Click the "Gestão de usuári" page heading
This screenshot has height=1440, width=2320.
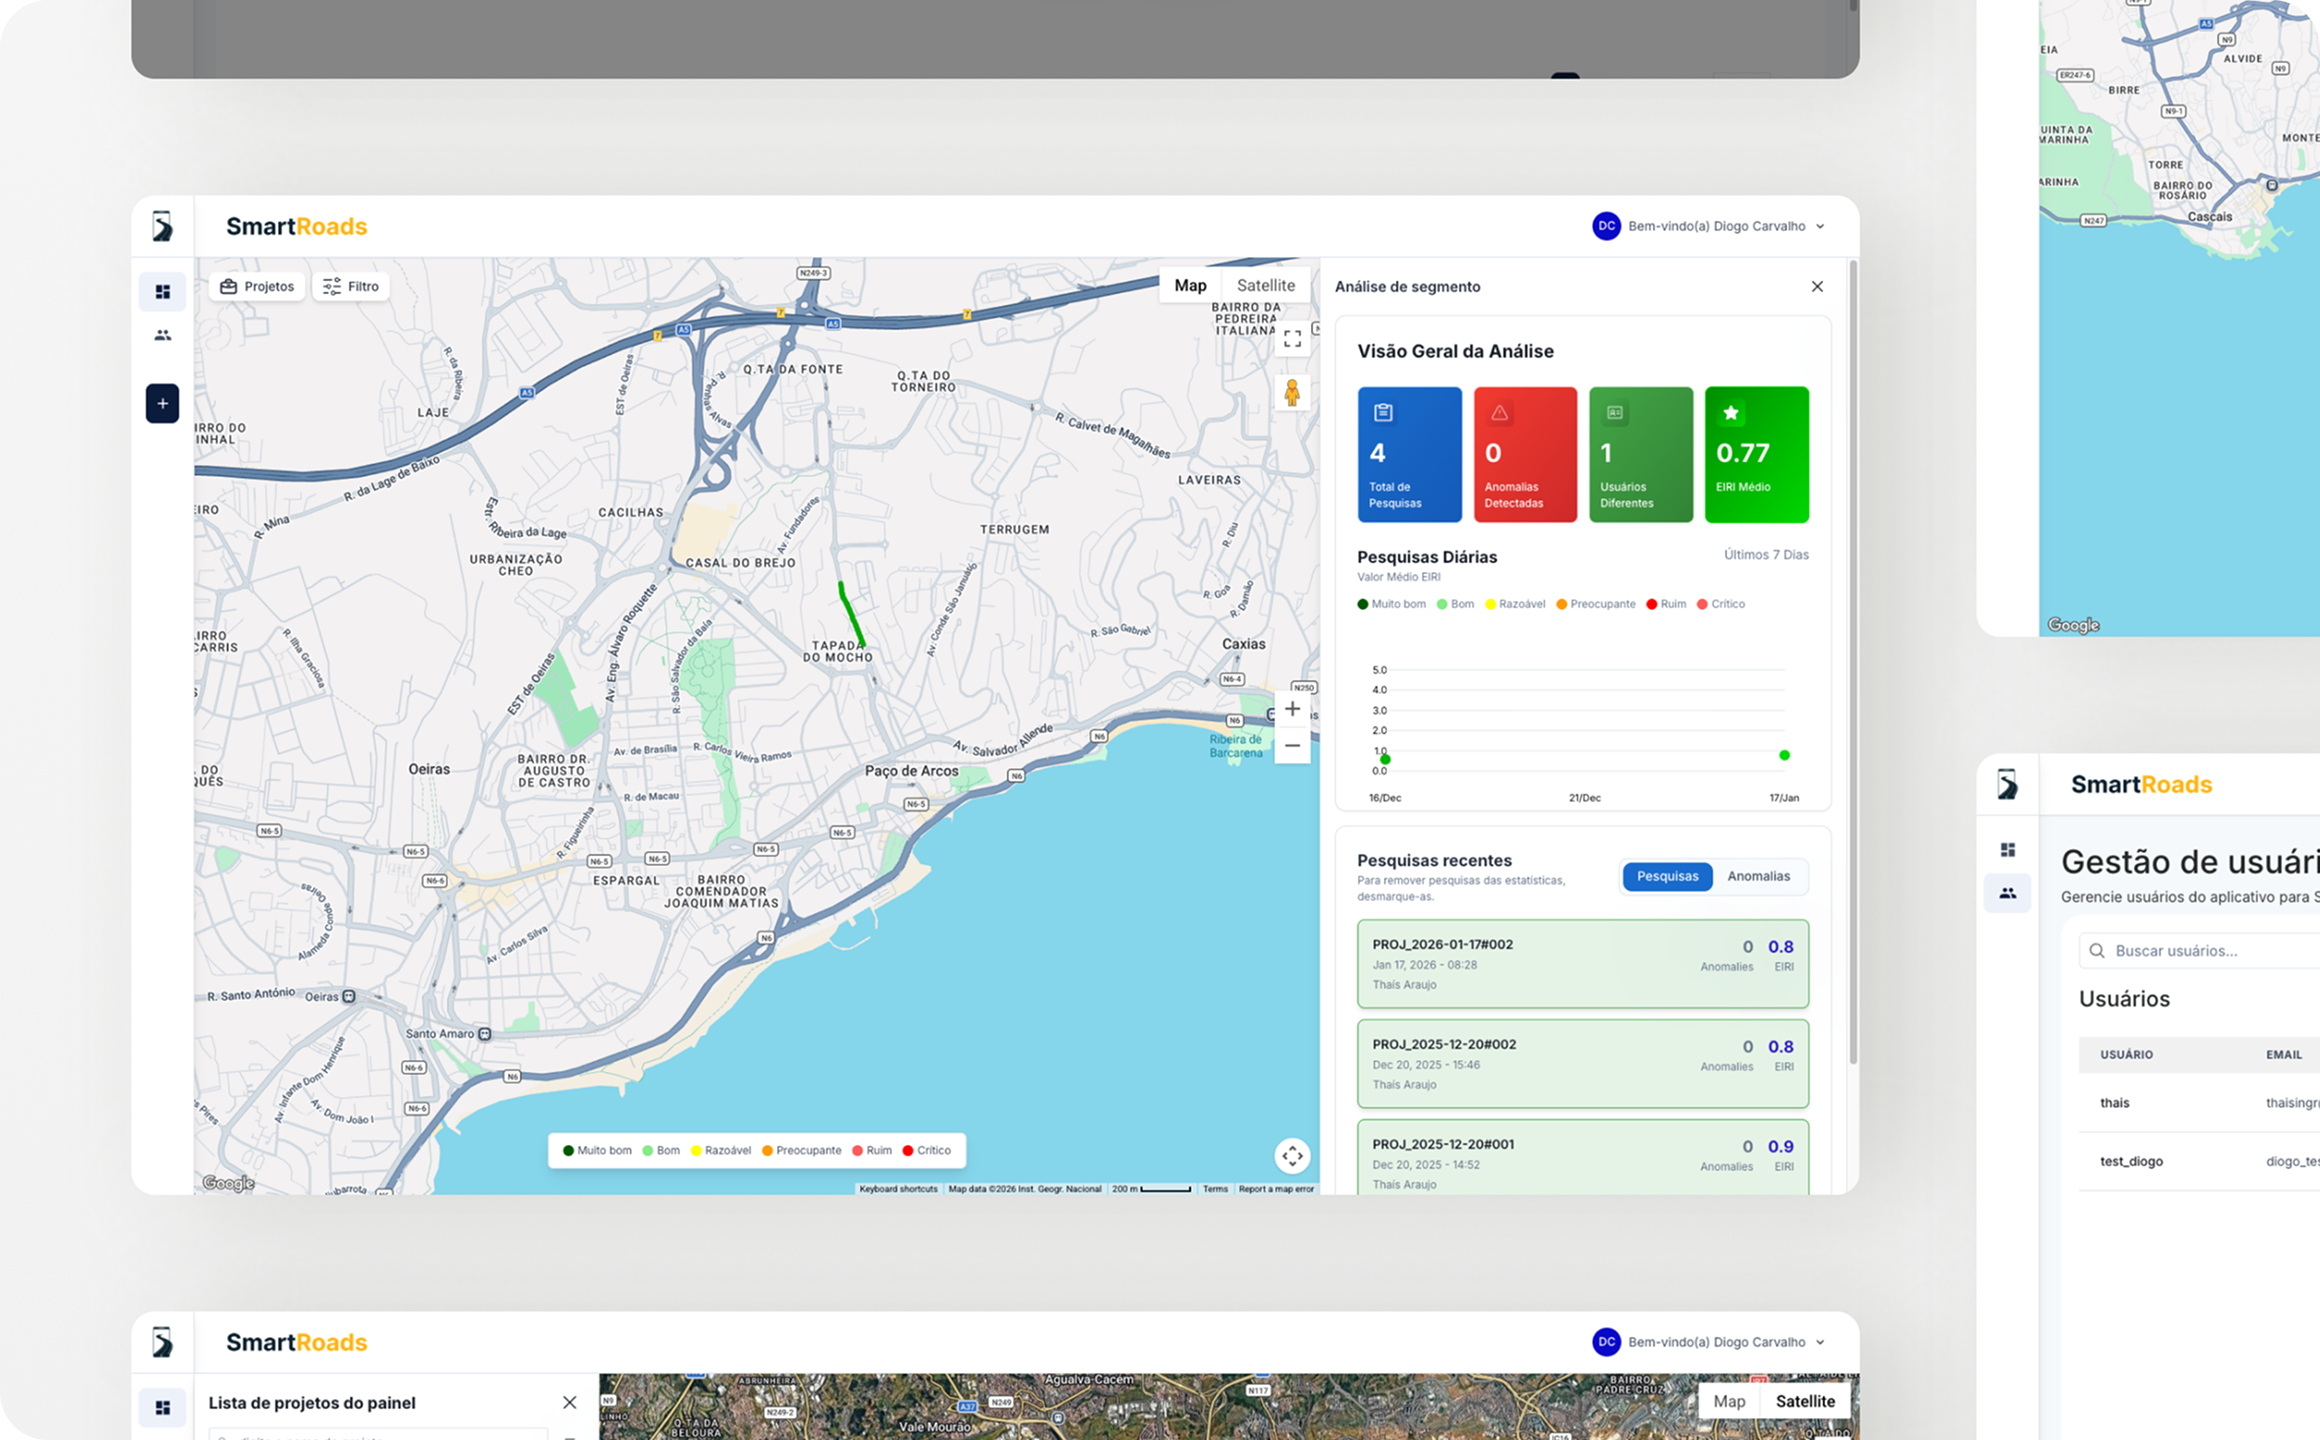[2190, 862]
